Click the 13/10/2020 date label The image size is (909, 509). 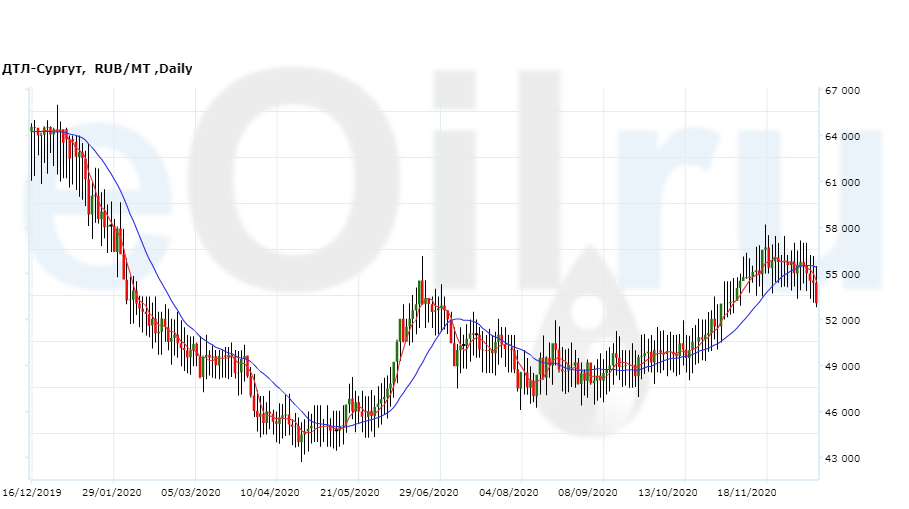pyautogui.click(x=667, y=492)
